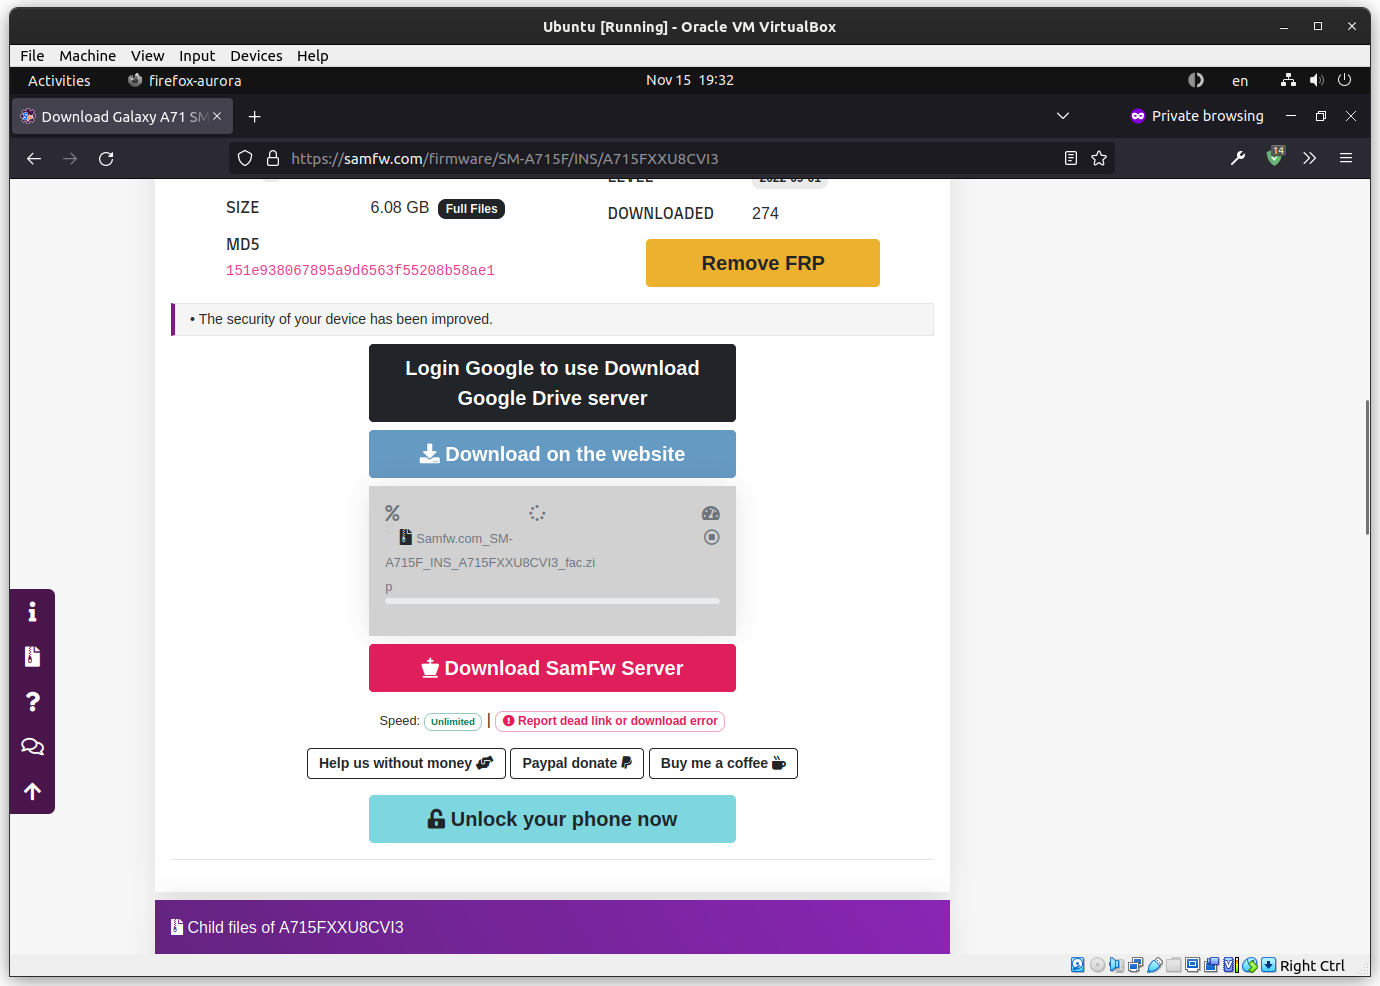Image resolution: width=1380 pixels, height=986 pixels.
Task: Bookmark the page with the star toggle
Action: click(x=1099, y=158)
